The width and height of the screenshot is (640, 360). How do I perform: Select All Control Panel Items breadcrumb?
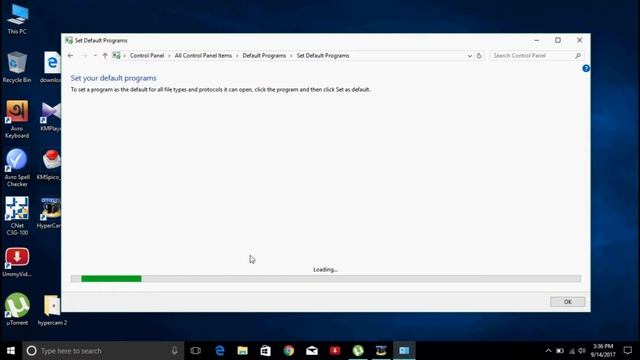[x=203, y=56]
